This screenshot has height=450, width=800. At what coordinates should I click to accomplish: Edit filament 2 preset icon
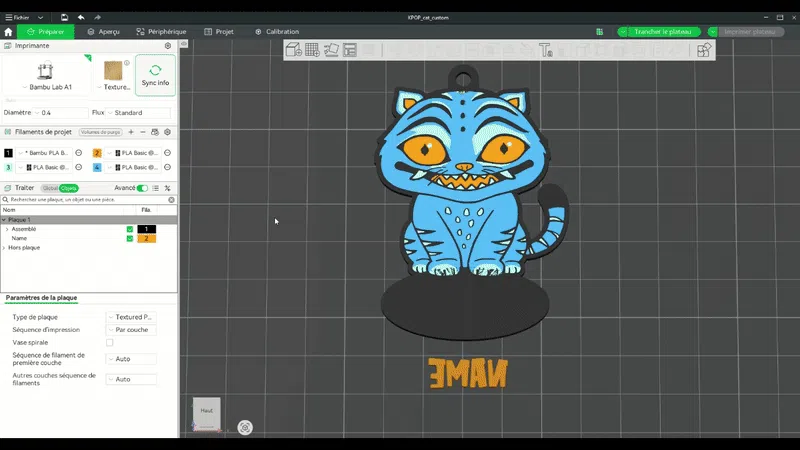coord(167,153)
